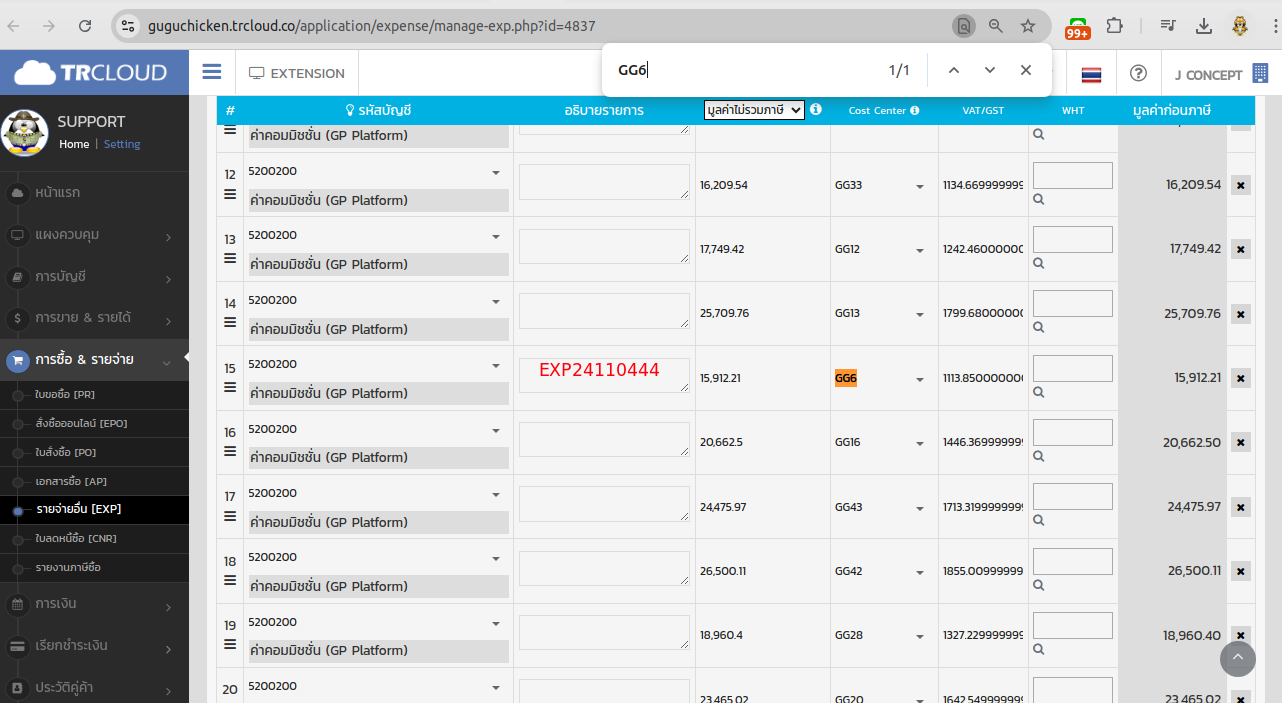The image size is (1282, 703).
Task: Click the browser address bar URL
Action: pos(371,26)
